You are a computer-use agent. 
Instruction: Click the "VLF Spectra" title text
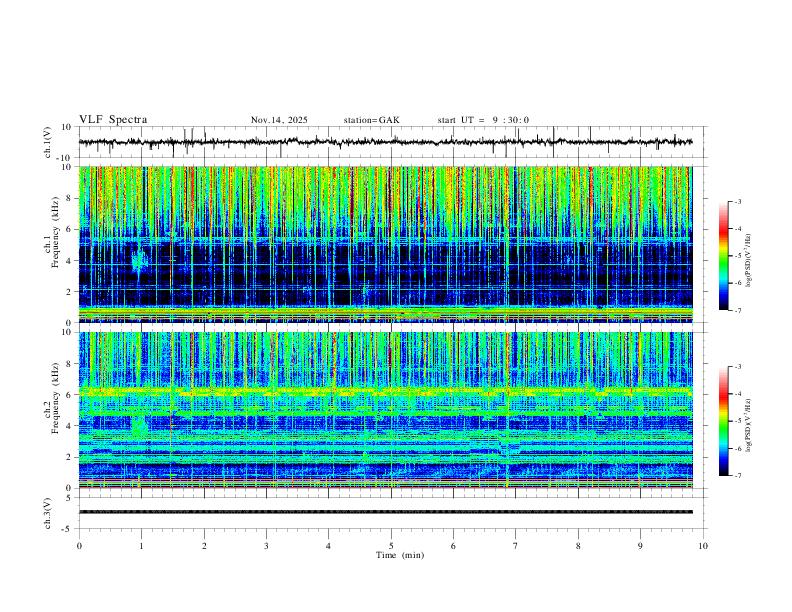pyautogui.click(x=113, y=120)
